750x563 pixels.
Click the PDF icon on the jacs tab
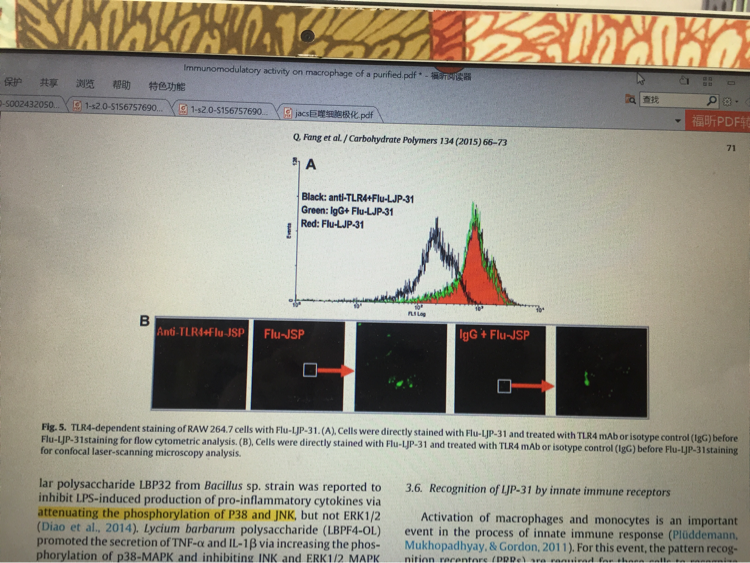[288, 113]
